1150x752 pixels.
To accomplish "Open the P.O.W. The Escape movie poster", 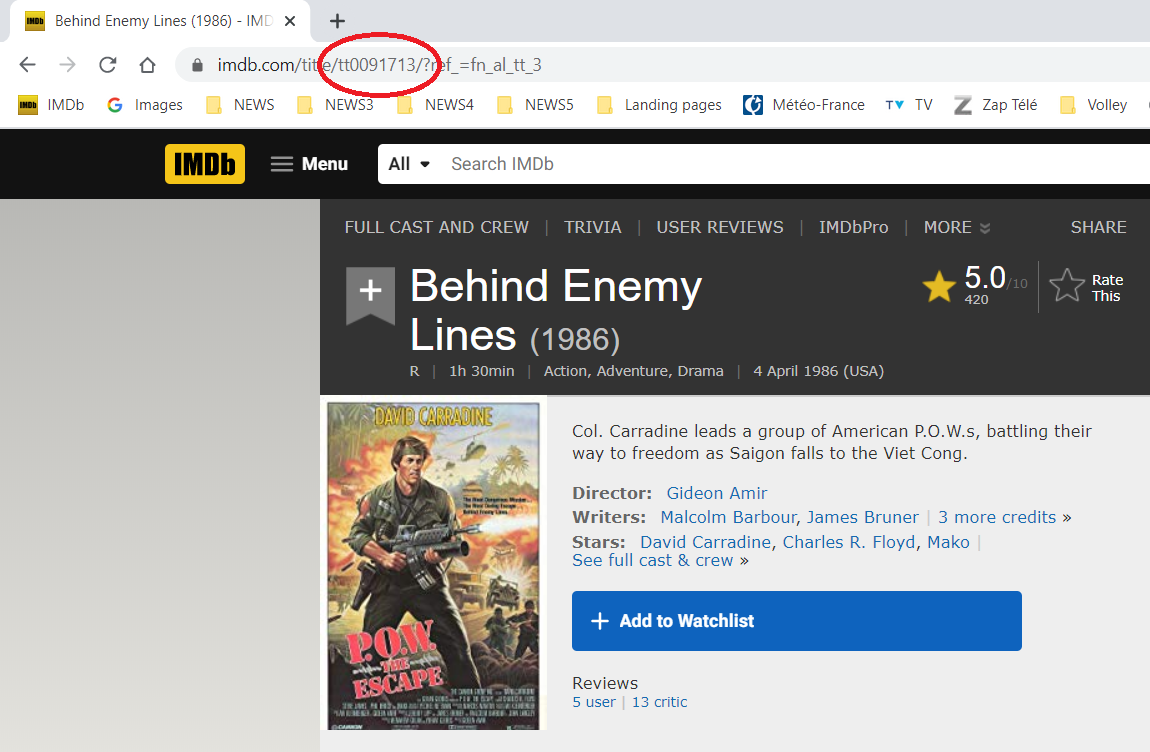I will coord(433,566).
